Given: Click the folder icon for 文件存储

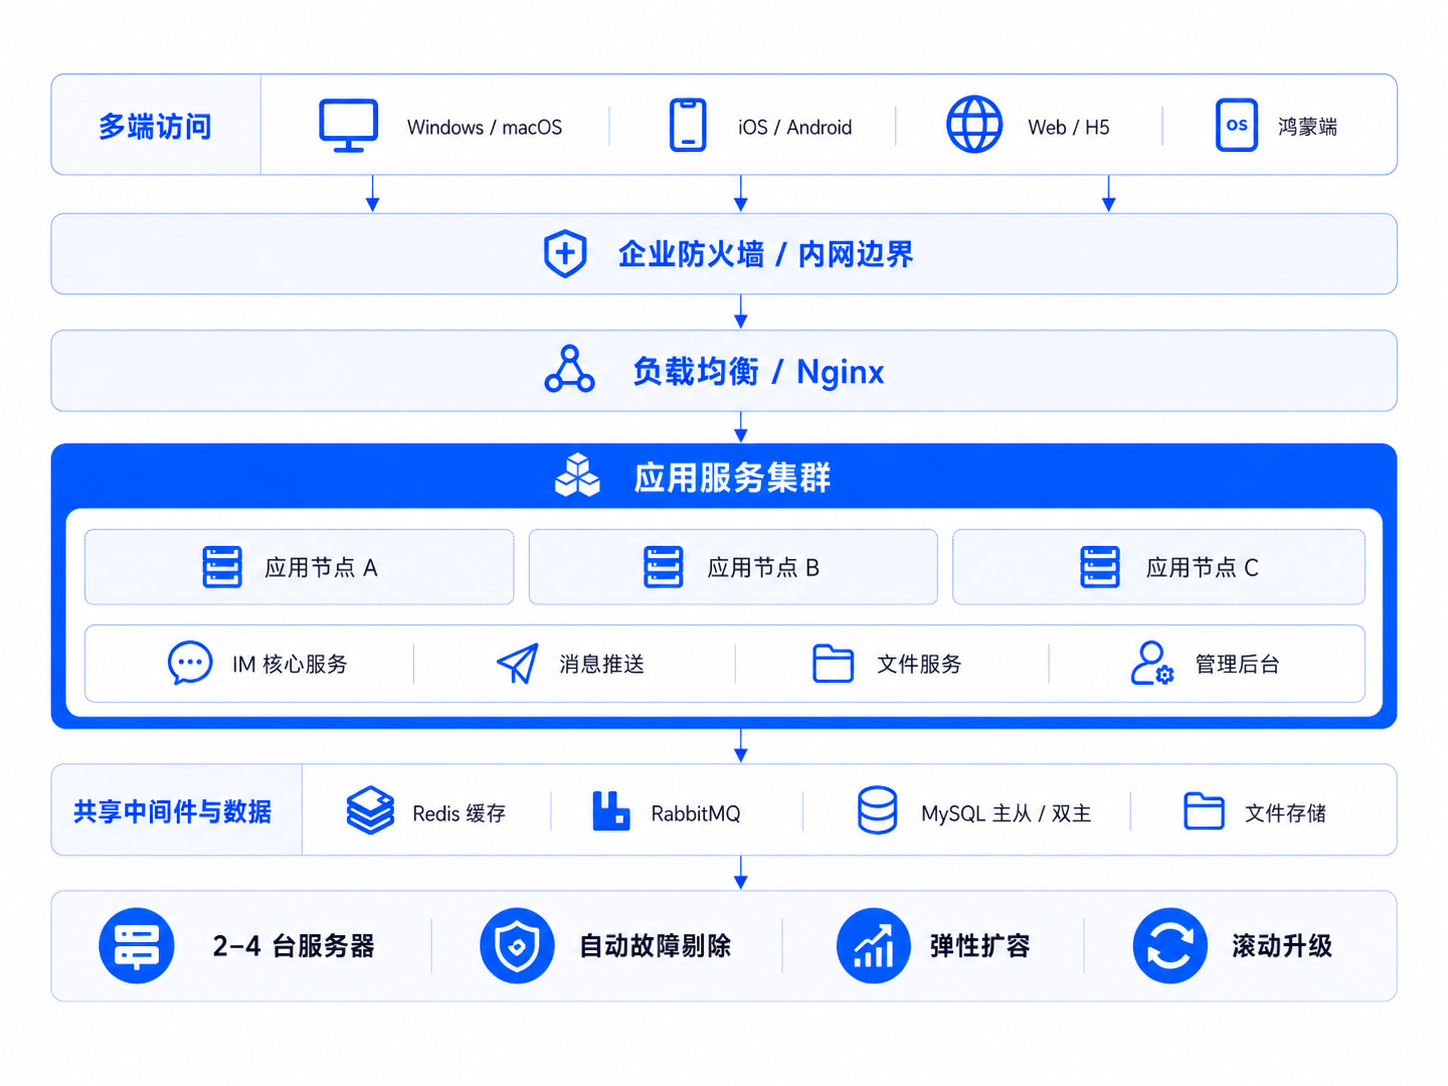Looking at the screenshot, I should 1204,811.
